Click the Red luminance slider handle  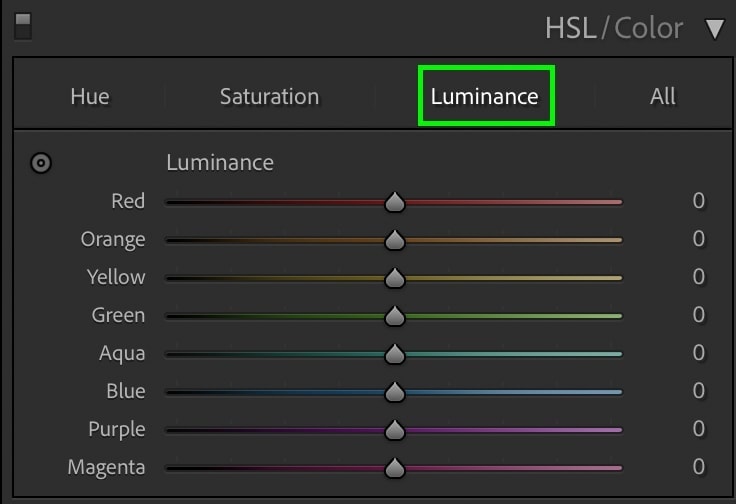pyautogui.click(x=395, y=202)
